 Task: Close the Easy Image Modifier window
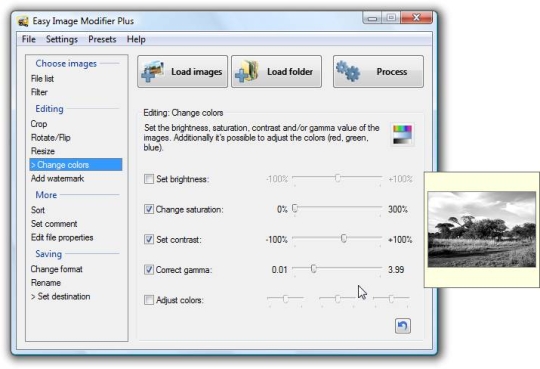pos(416,18)
